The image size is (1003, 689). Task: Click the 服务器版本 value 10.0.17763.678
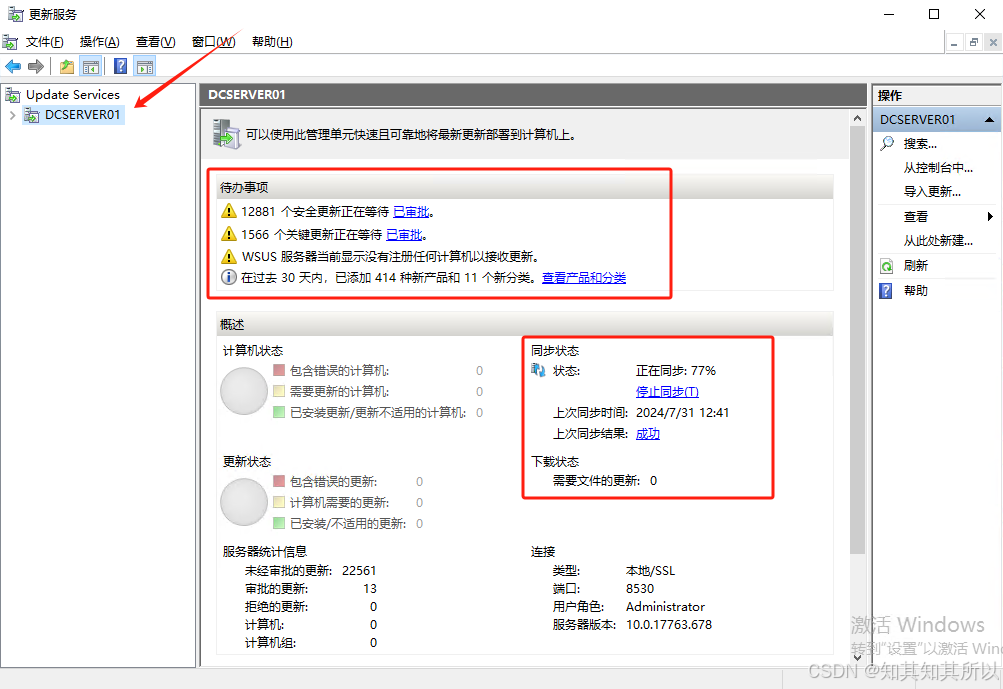(668, 624)
